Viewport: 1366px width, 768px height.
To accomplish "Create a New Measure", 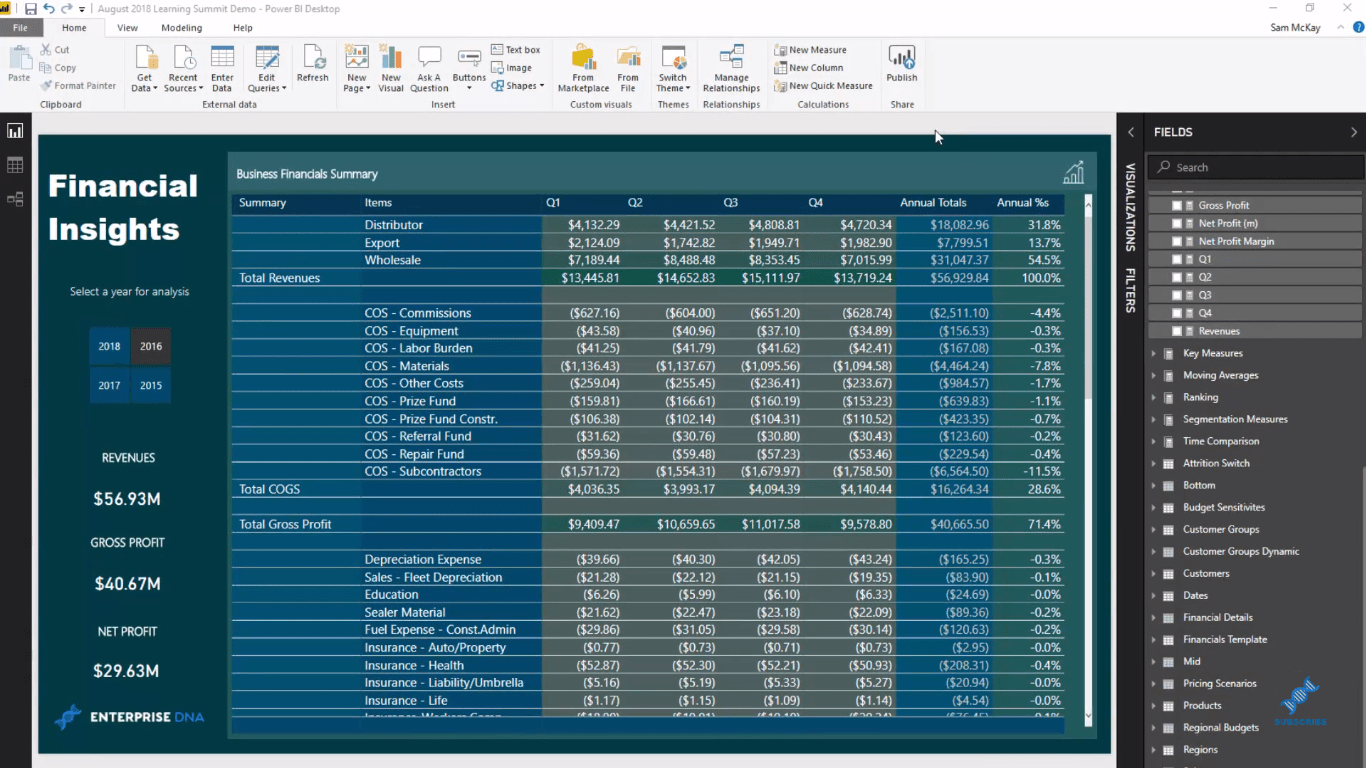I will coord(811,50).
